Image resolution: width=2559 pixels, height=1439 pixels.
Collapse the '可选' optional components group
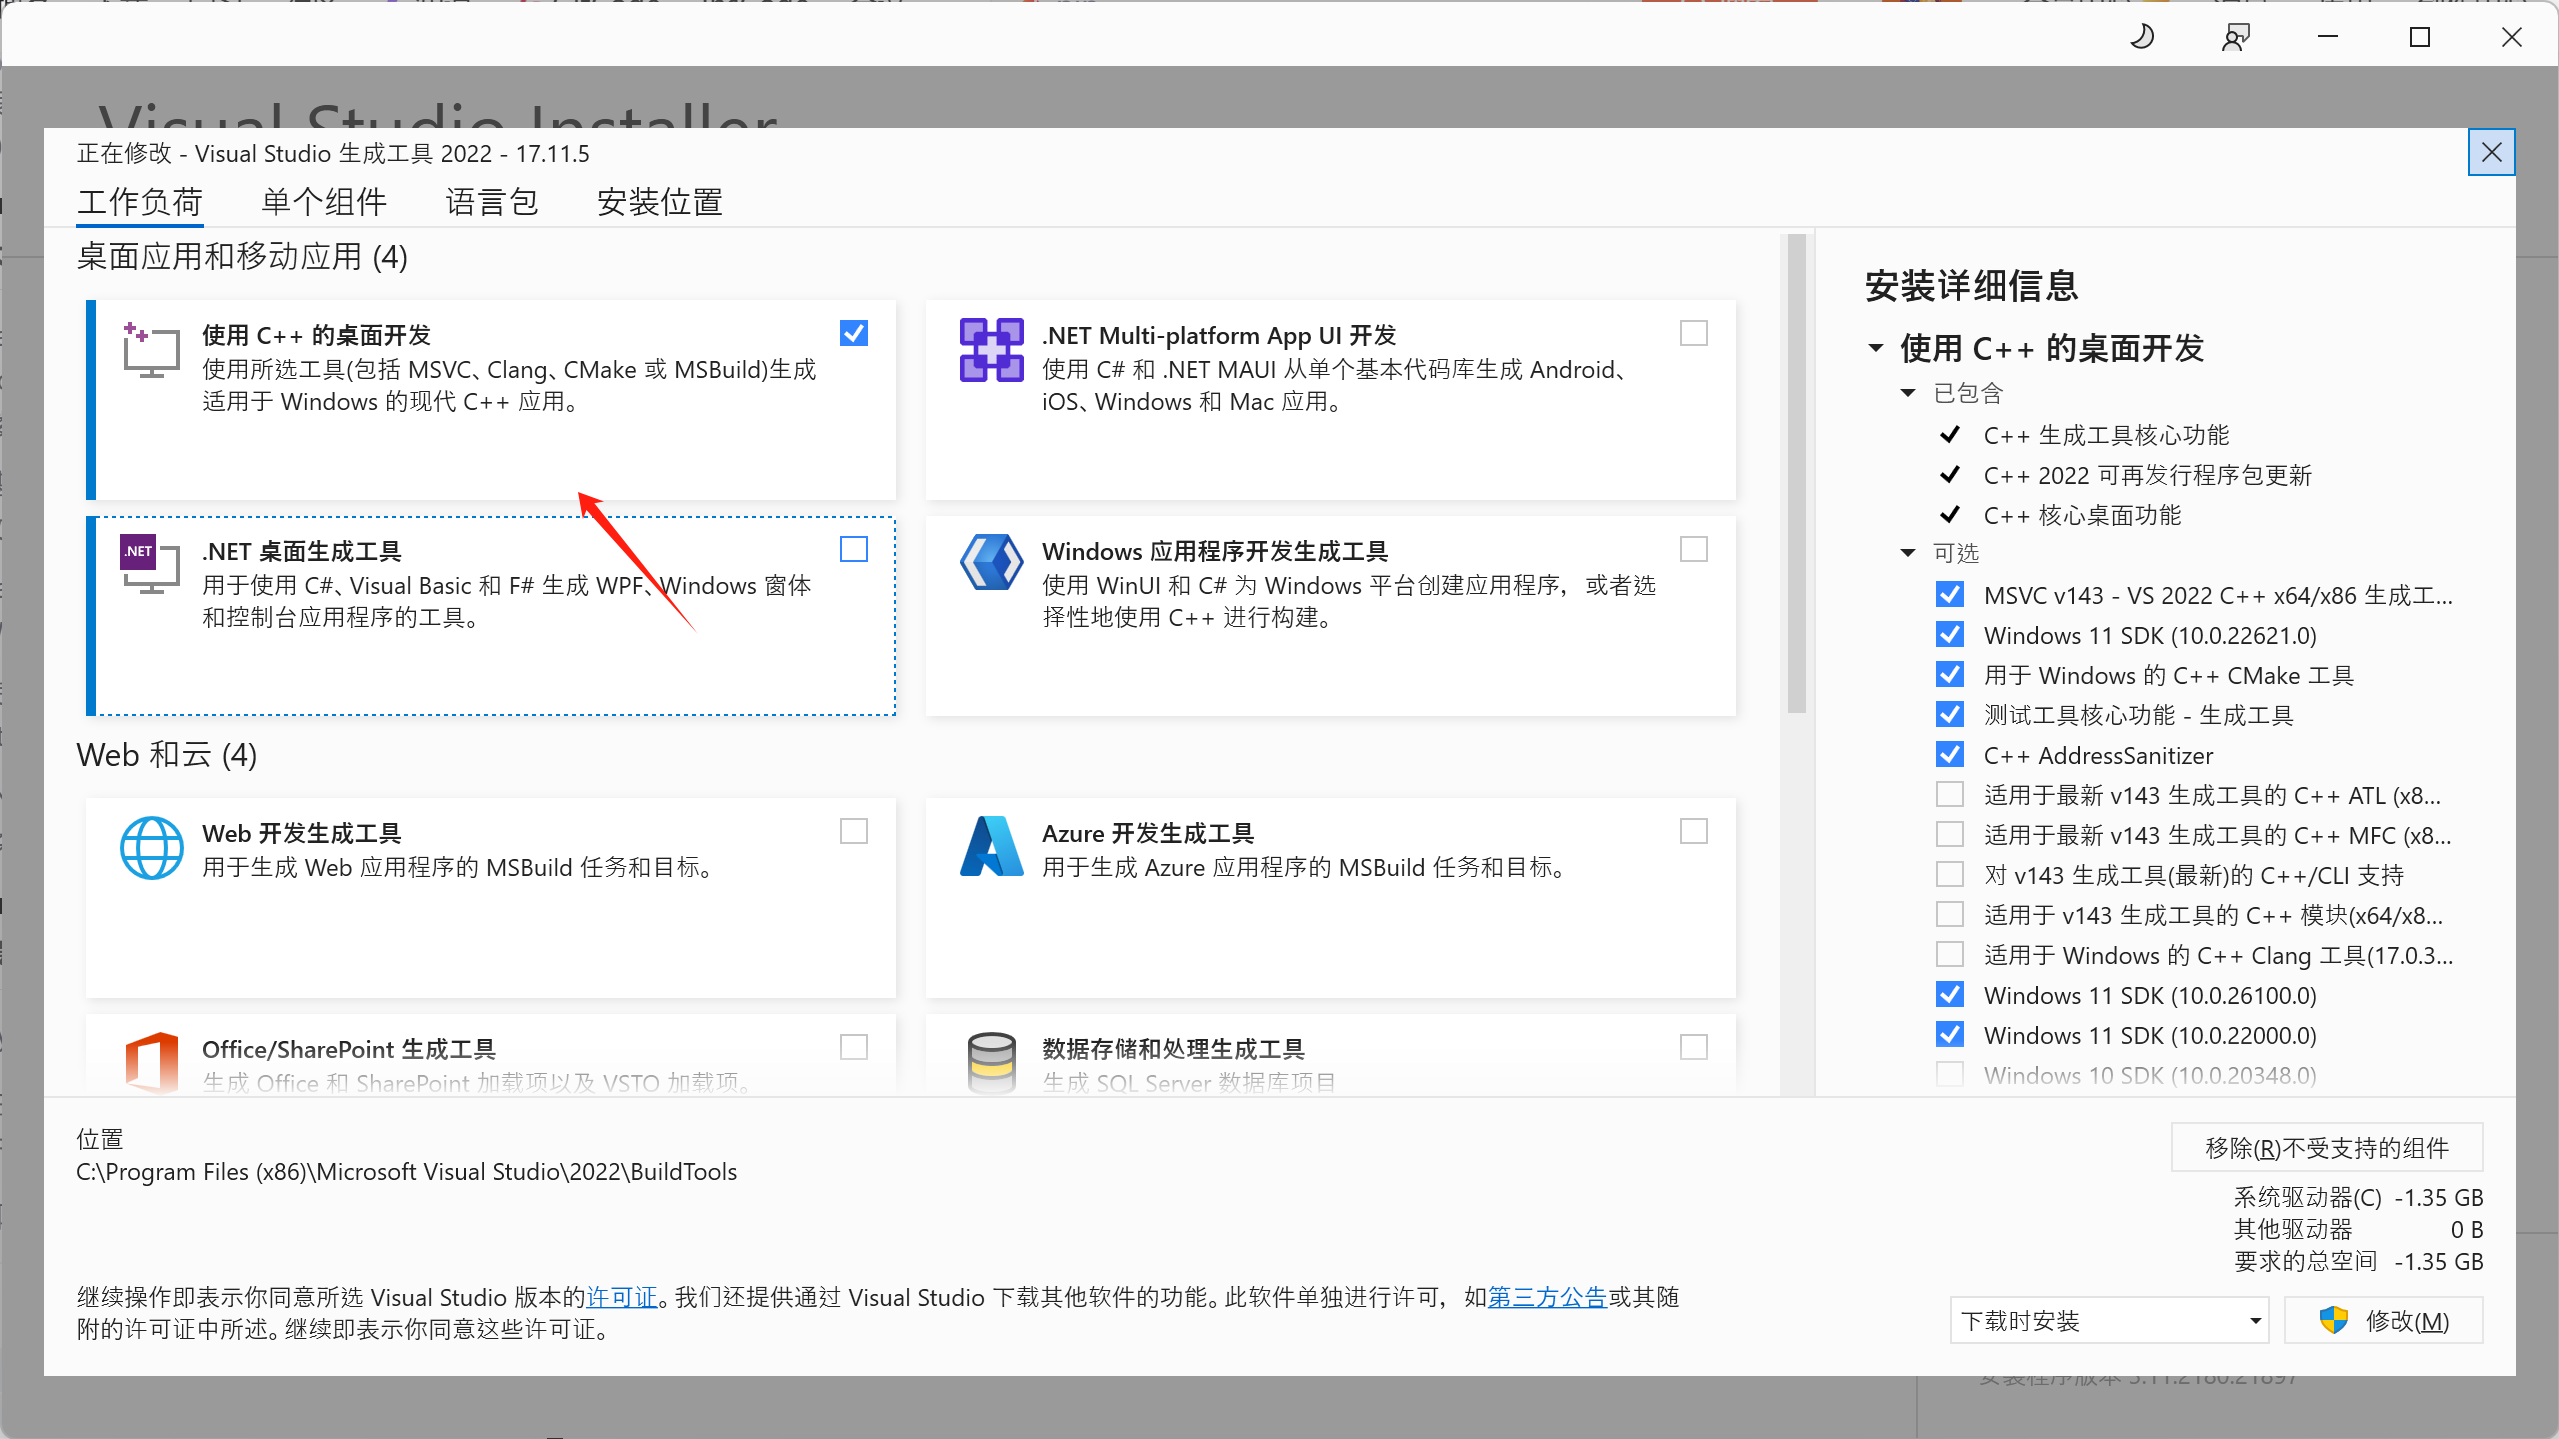point(1908,553)
